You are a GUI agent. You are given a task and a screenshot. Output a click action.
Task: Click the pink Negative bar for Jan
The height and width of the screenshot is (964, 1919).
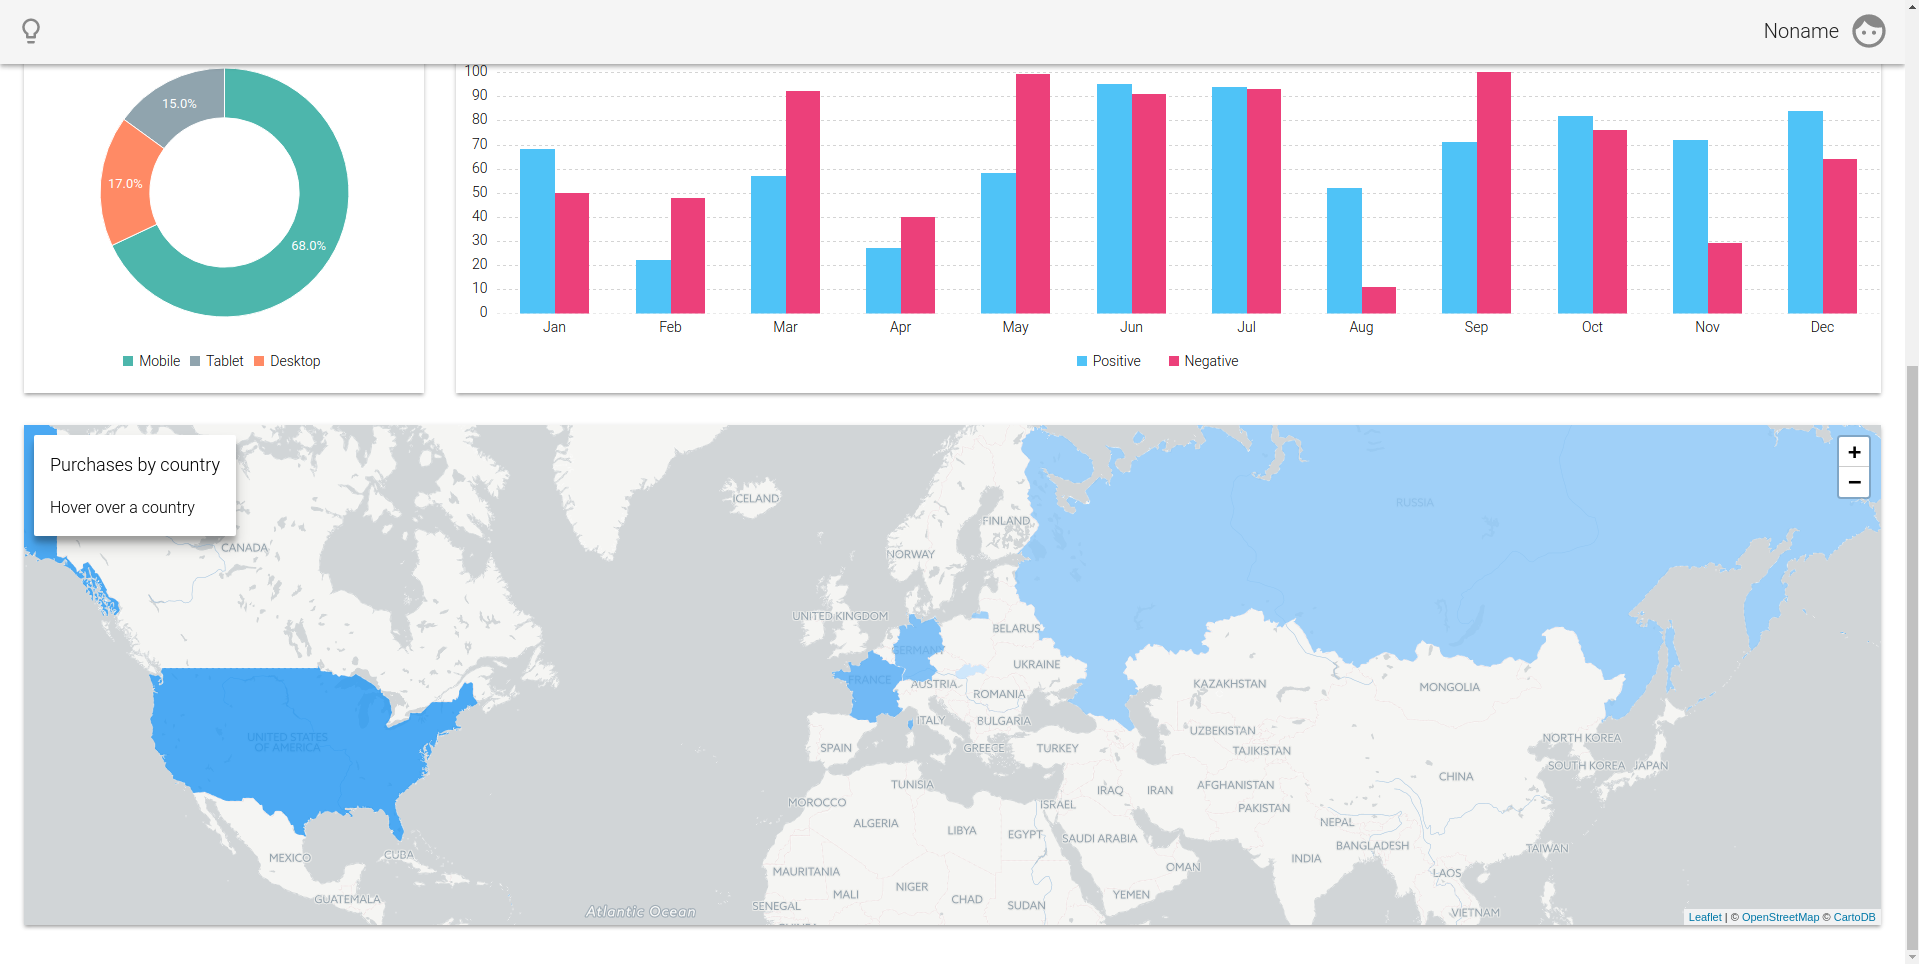[x=572, y=253]
